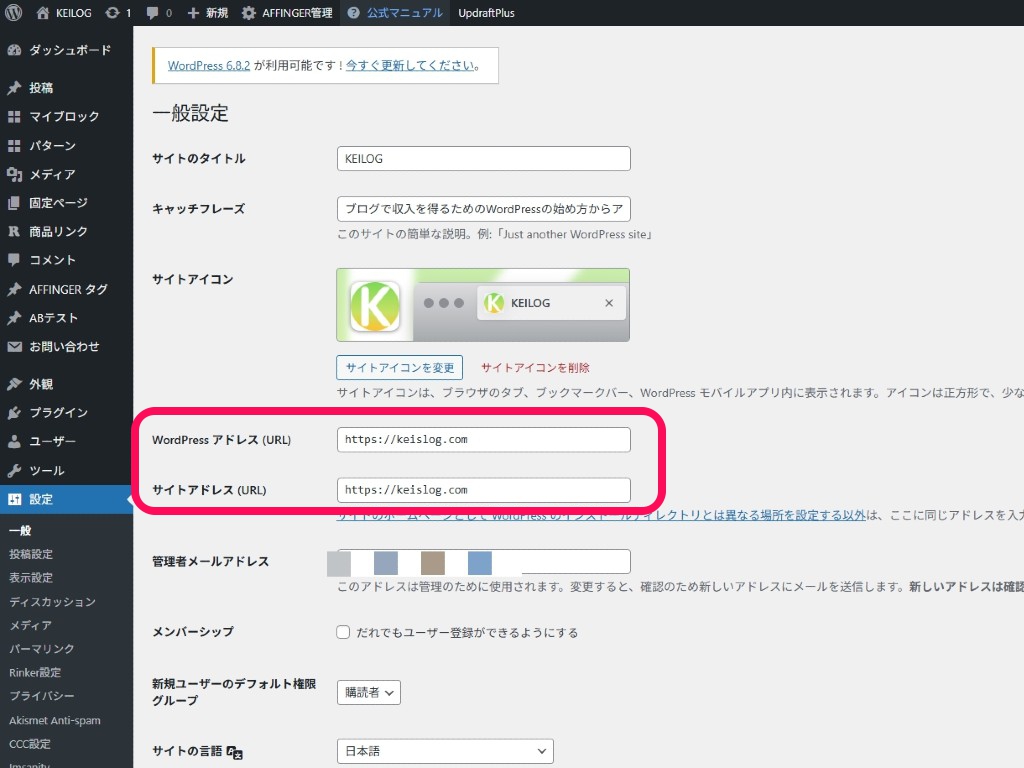Open UpdraftPlus in the admin bar
The height and width of the screenshot is (768, 1024).
tap(486, 12)
